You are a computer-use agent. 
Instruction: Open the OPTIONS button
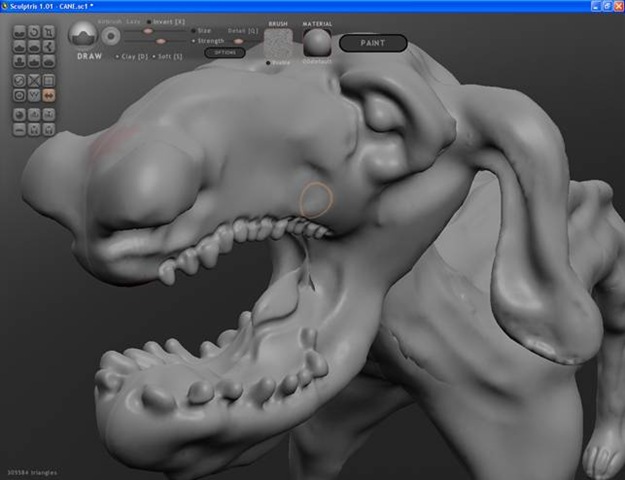pos(225,53)
